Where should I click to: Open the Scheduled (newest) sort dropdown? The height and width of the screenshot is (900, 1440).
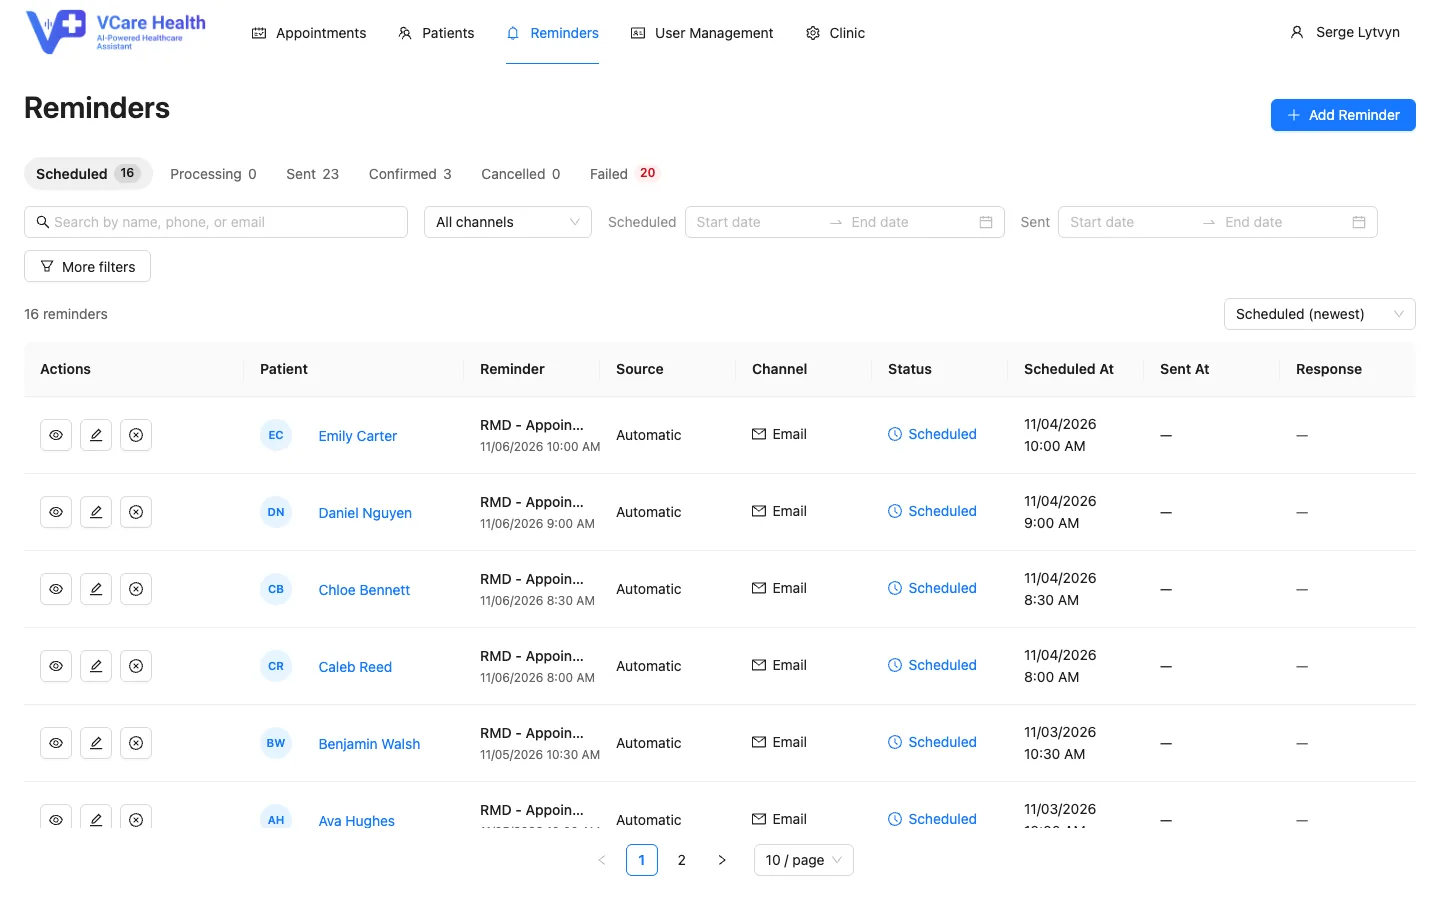click(1320, 314)
